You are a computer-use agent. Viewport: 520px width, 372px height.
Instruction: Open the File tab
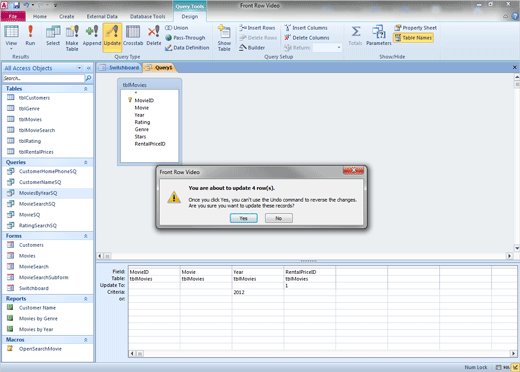pos(13,16)
